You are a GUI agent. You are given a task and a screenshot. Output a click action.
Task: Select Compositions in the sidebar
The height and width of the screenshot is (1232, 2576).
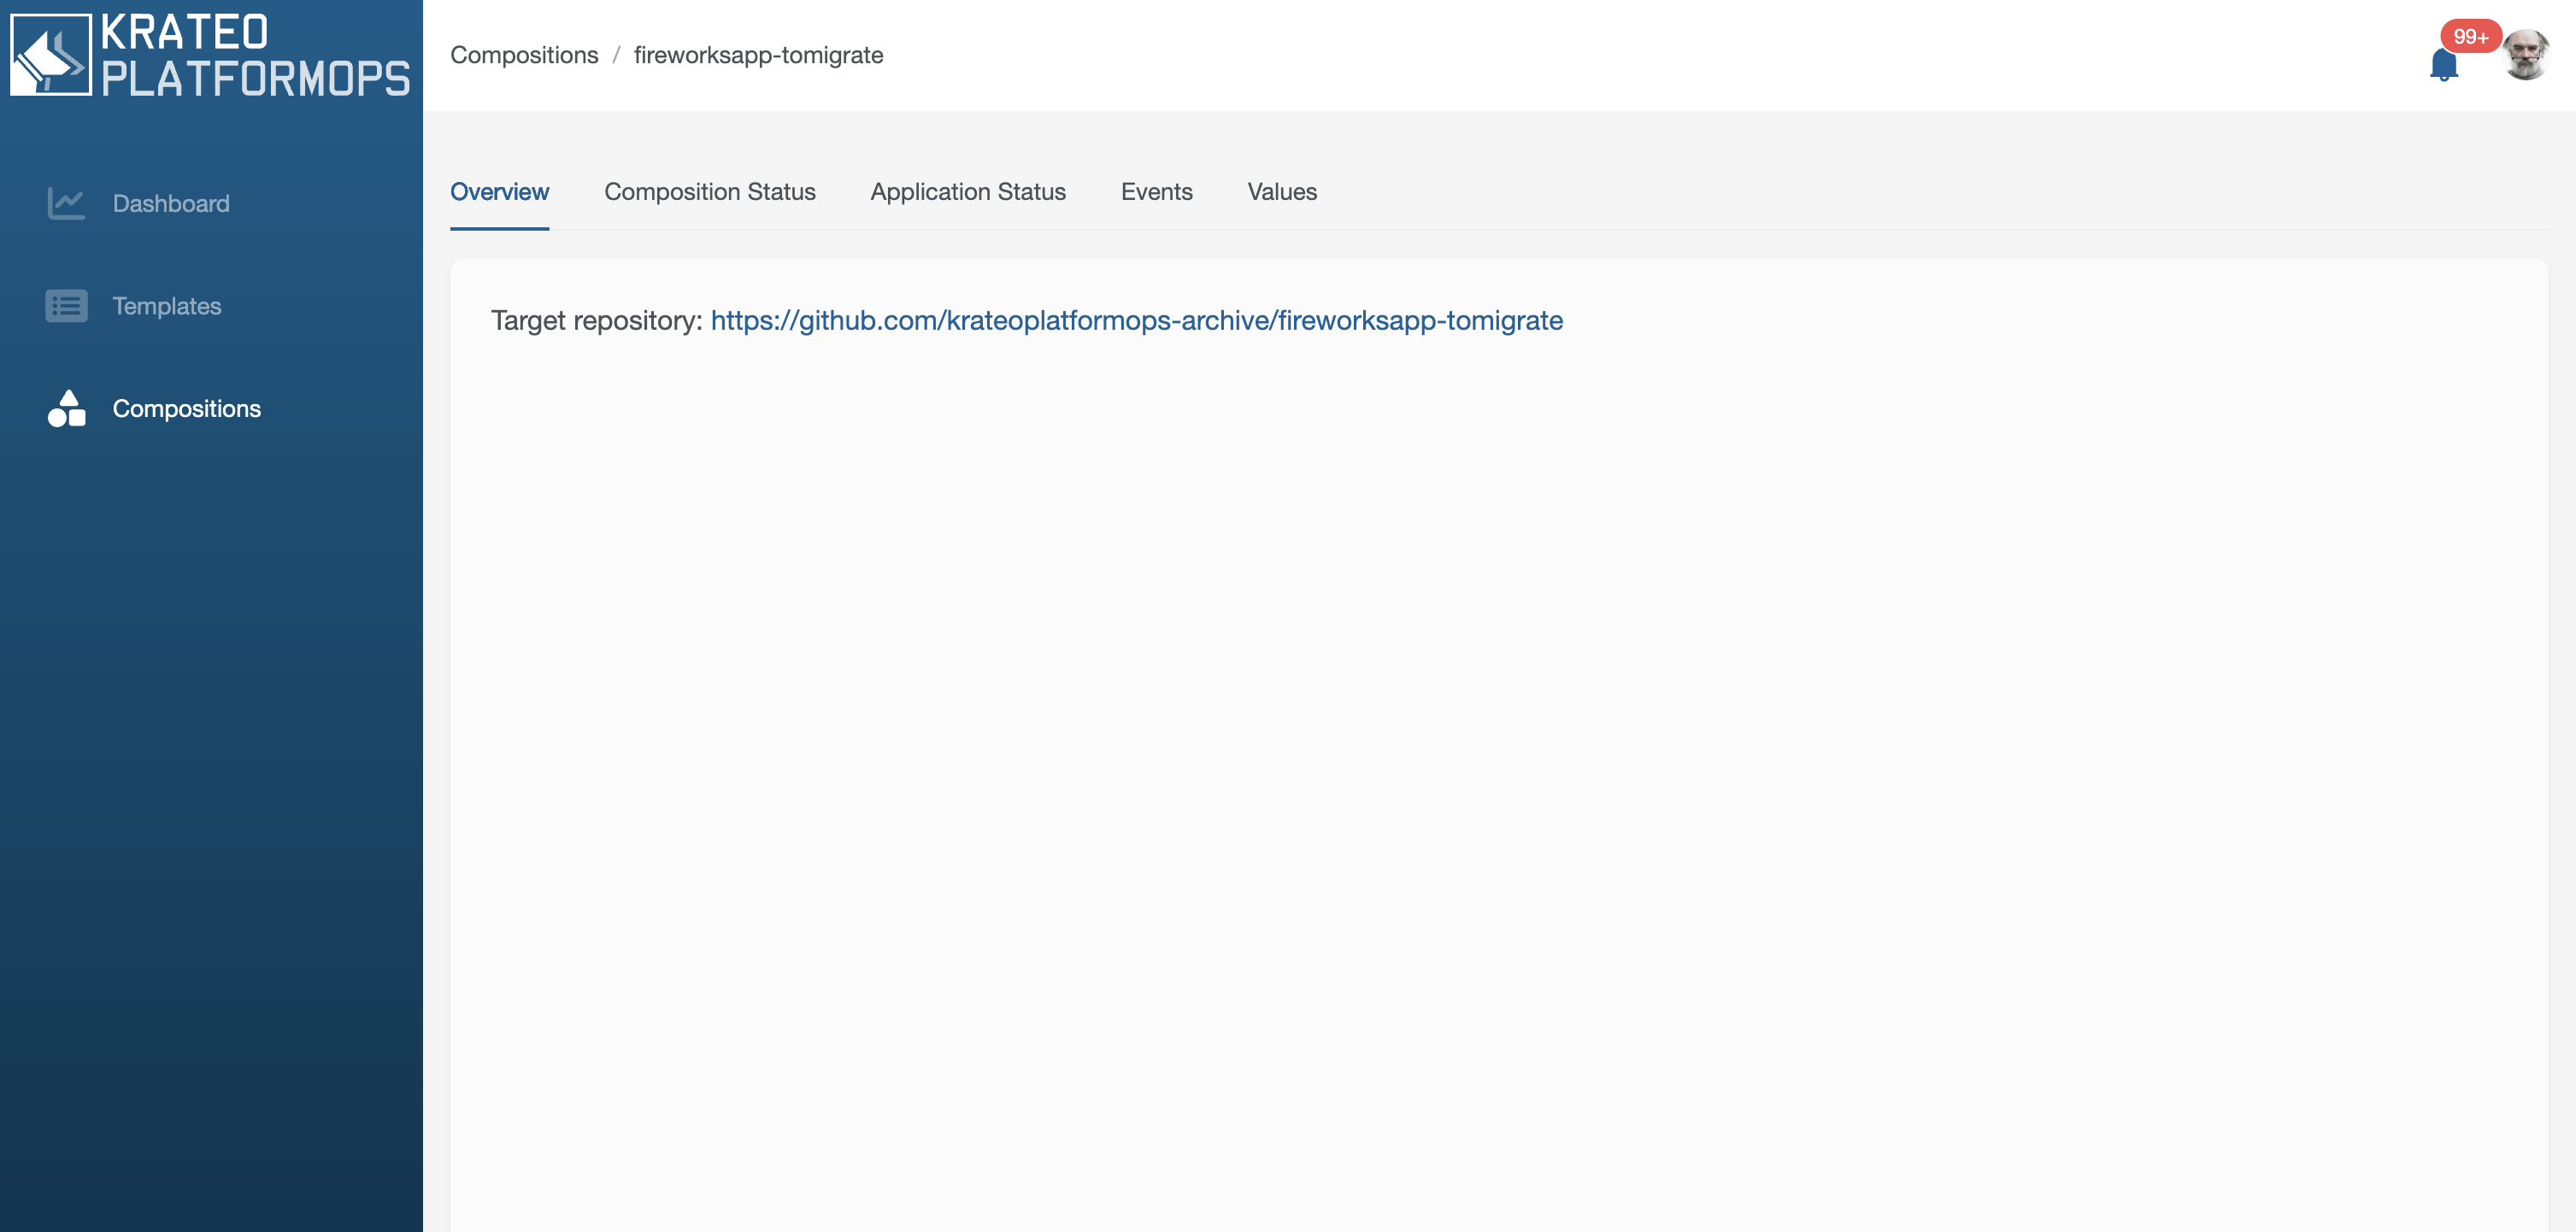click(186, 409)
